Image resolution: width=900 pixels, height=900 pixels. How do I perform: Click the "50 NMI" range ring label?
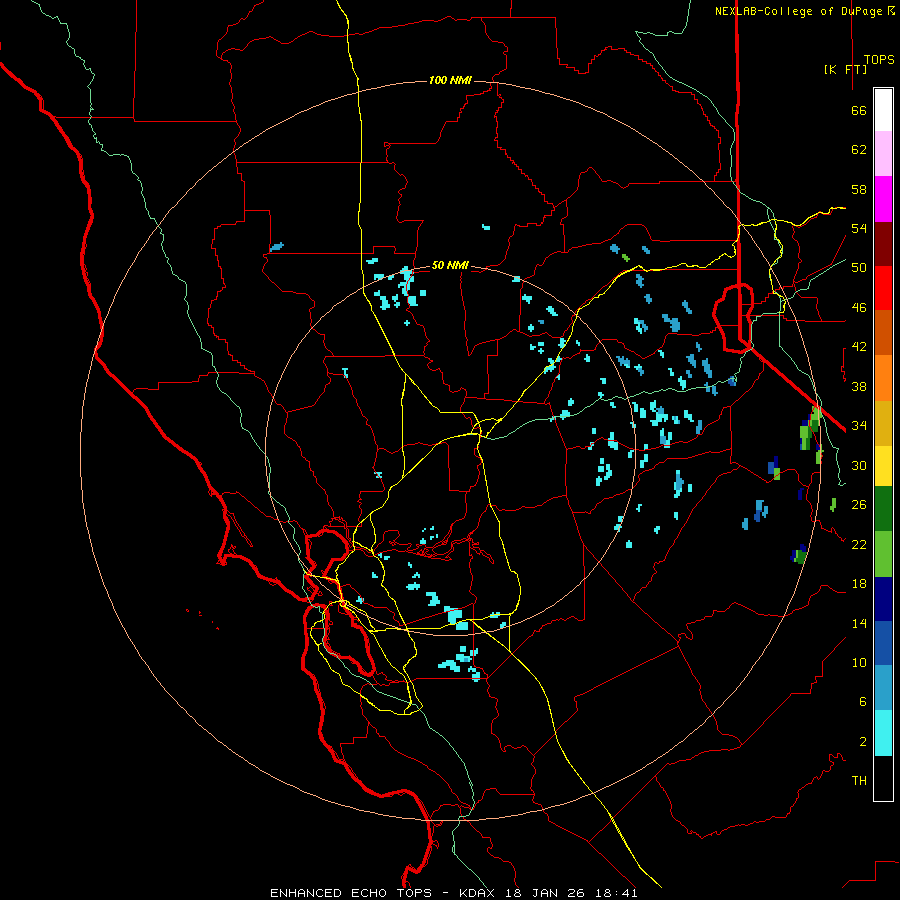click(450, 265)
